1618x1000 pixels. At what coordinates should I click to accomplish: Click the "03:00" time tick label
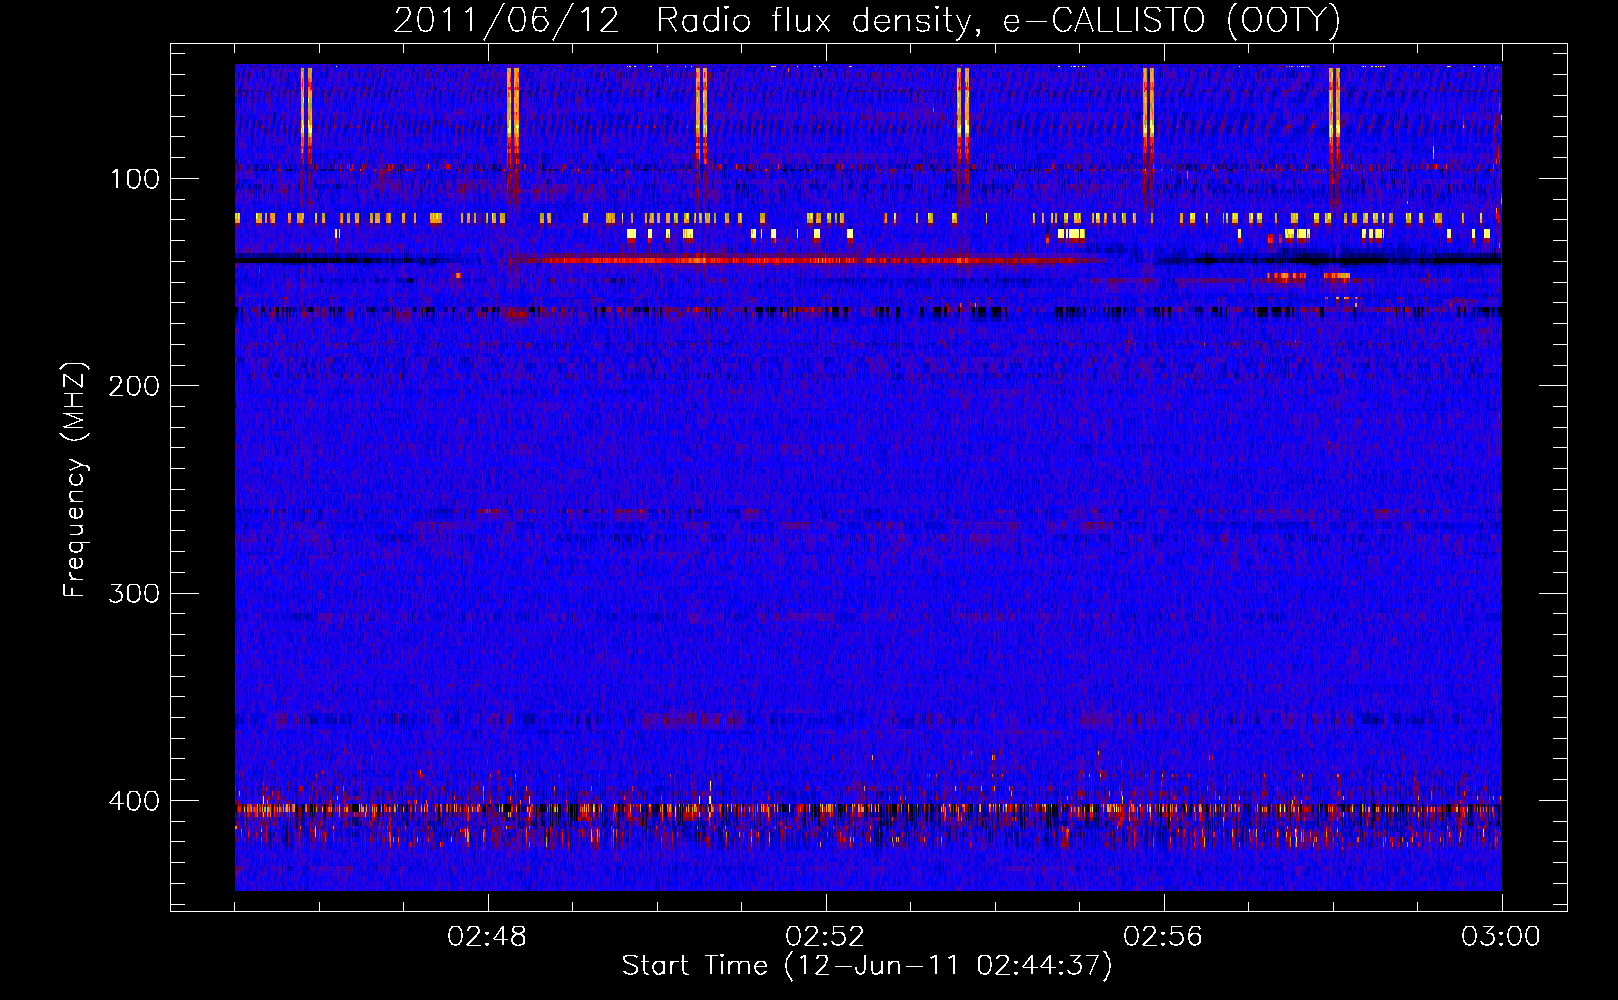pos(1501,937)
